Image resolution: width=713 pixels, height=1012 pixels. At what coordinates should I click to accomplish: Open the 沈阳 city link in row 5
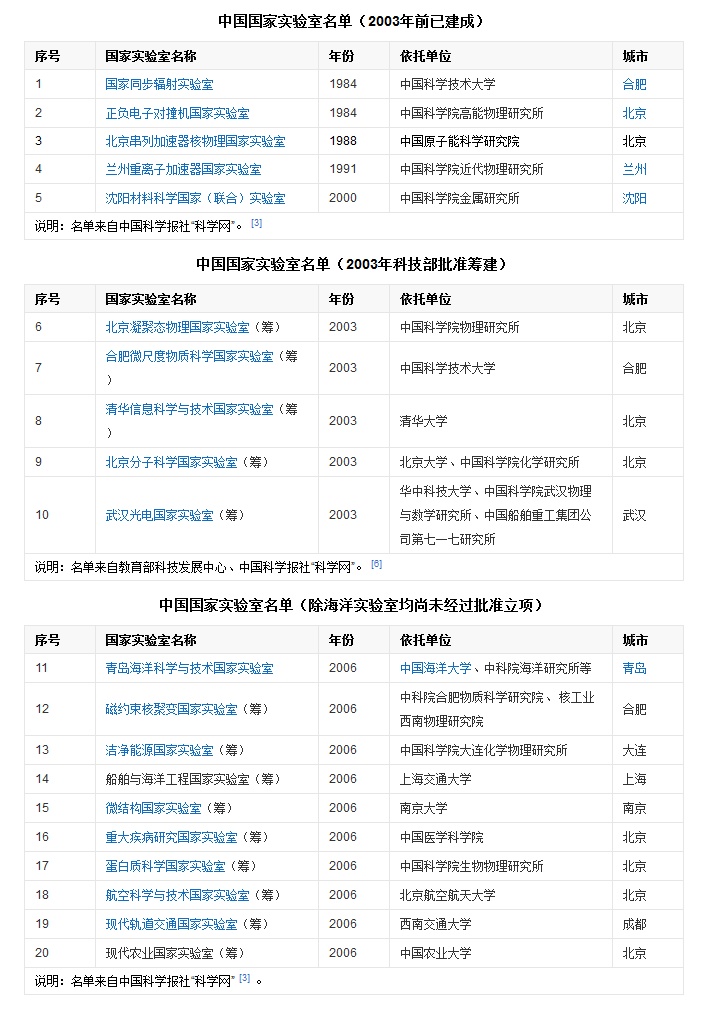[x=634, y=198]
